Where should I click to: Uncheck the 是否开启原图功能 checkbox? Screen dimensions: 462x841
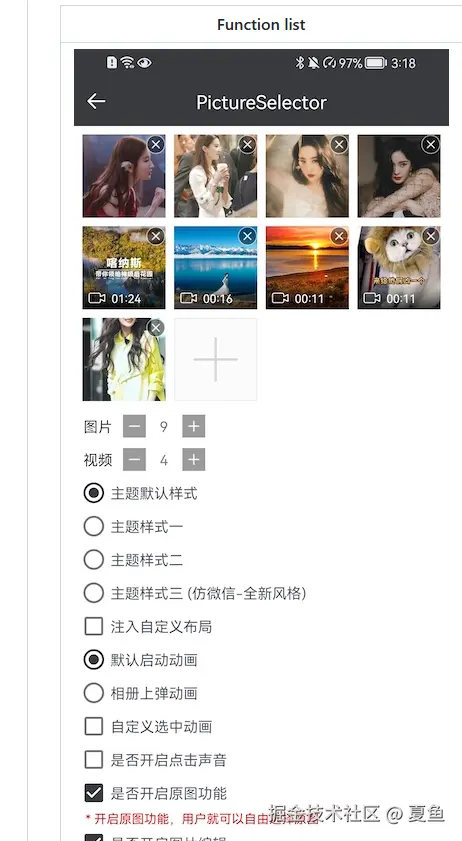tap(94, 793)
